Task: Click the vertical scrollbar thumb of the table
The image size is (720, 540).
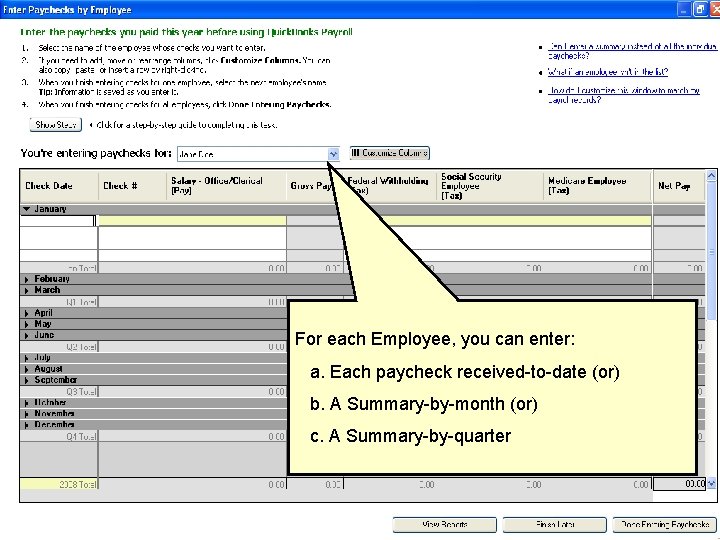Action: coord(711,252)
